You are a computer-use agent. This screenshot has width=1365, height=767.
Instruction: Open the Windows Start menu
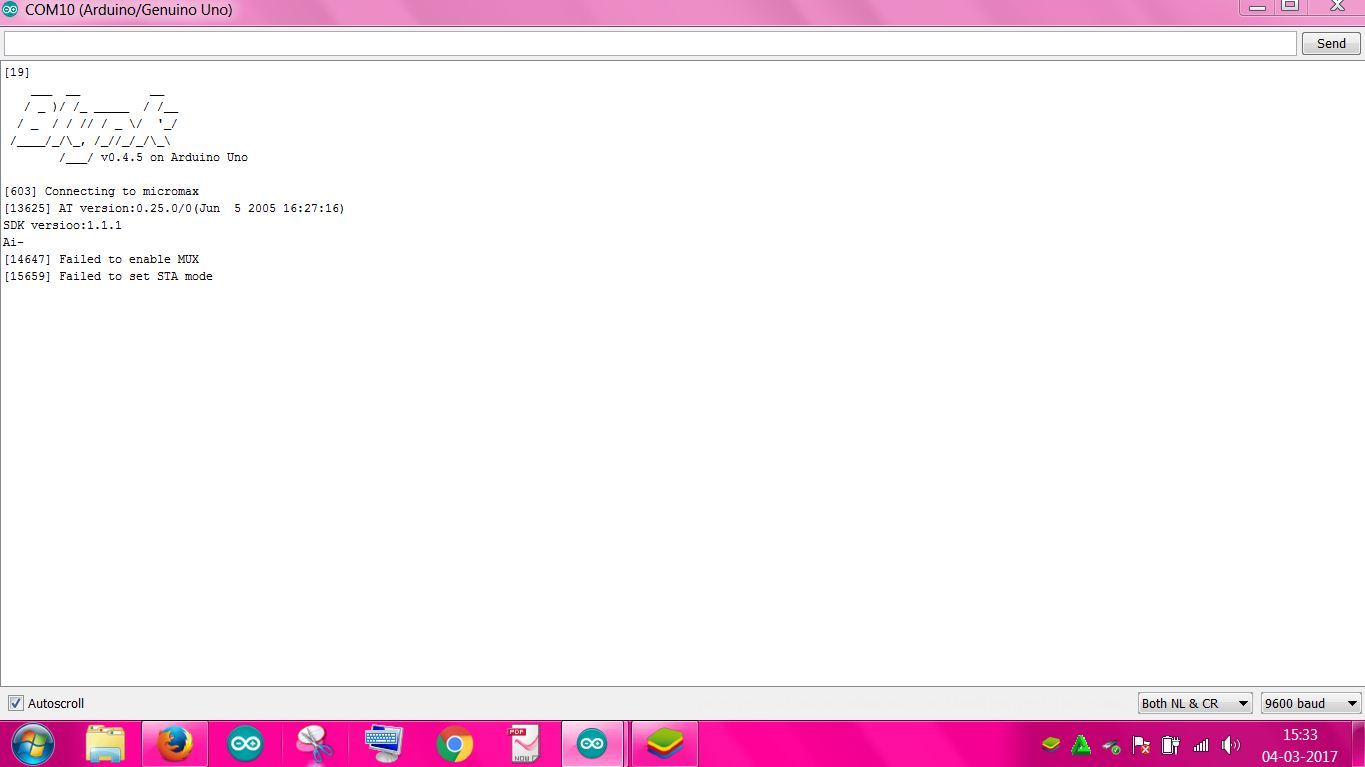[x=32, y=744]
